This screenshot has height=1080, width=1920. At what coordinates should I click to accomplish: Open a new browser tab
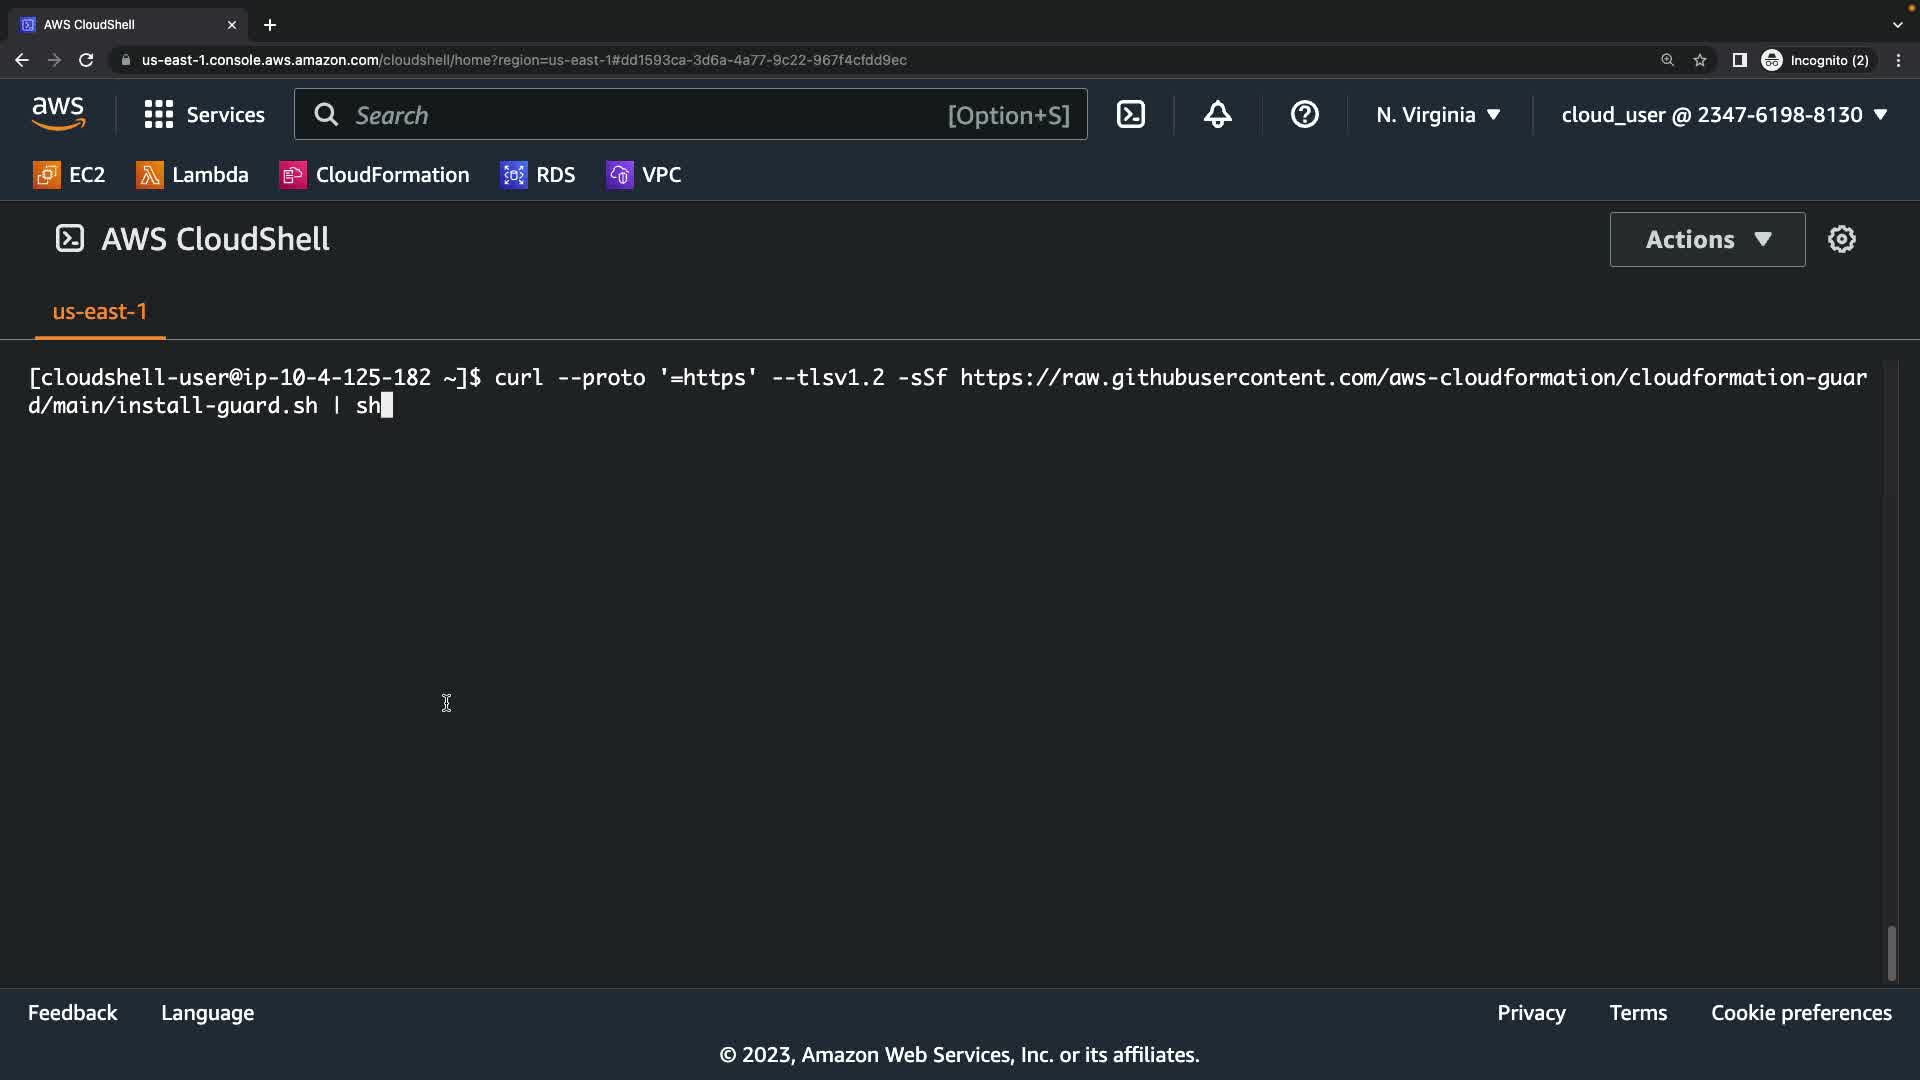270,25
